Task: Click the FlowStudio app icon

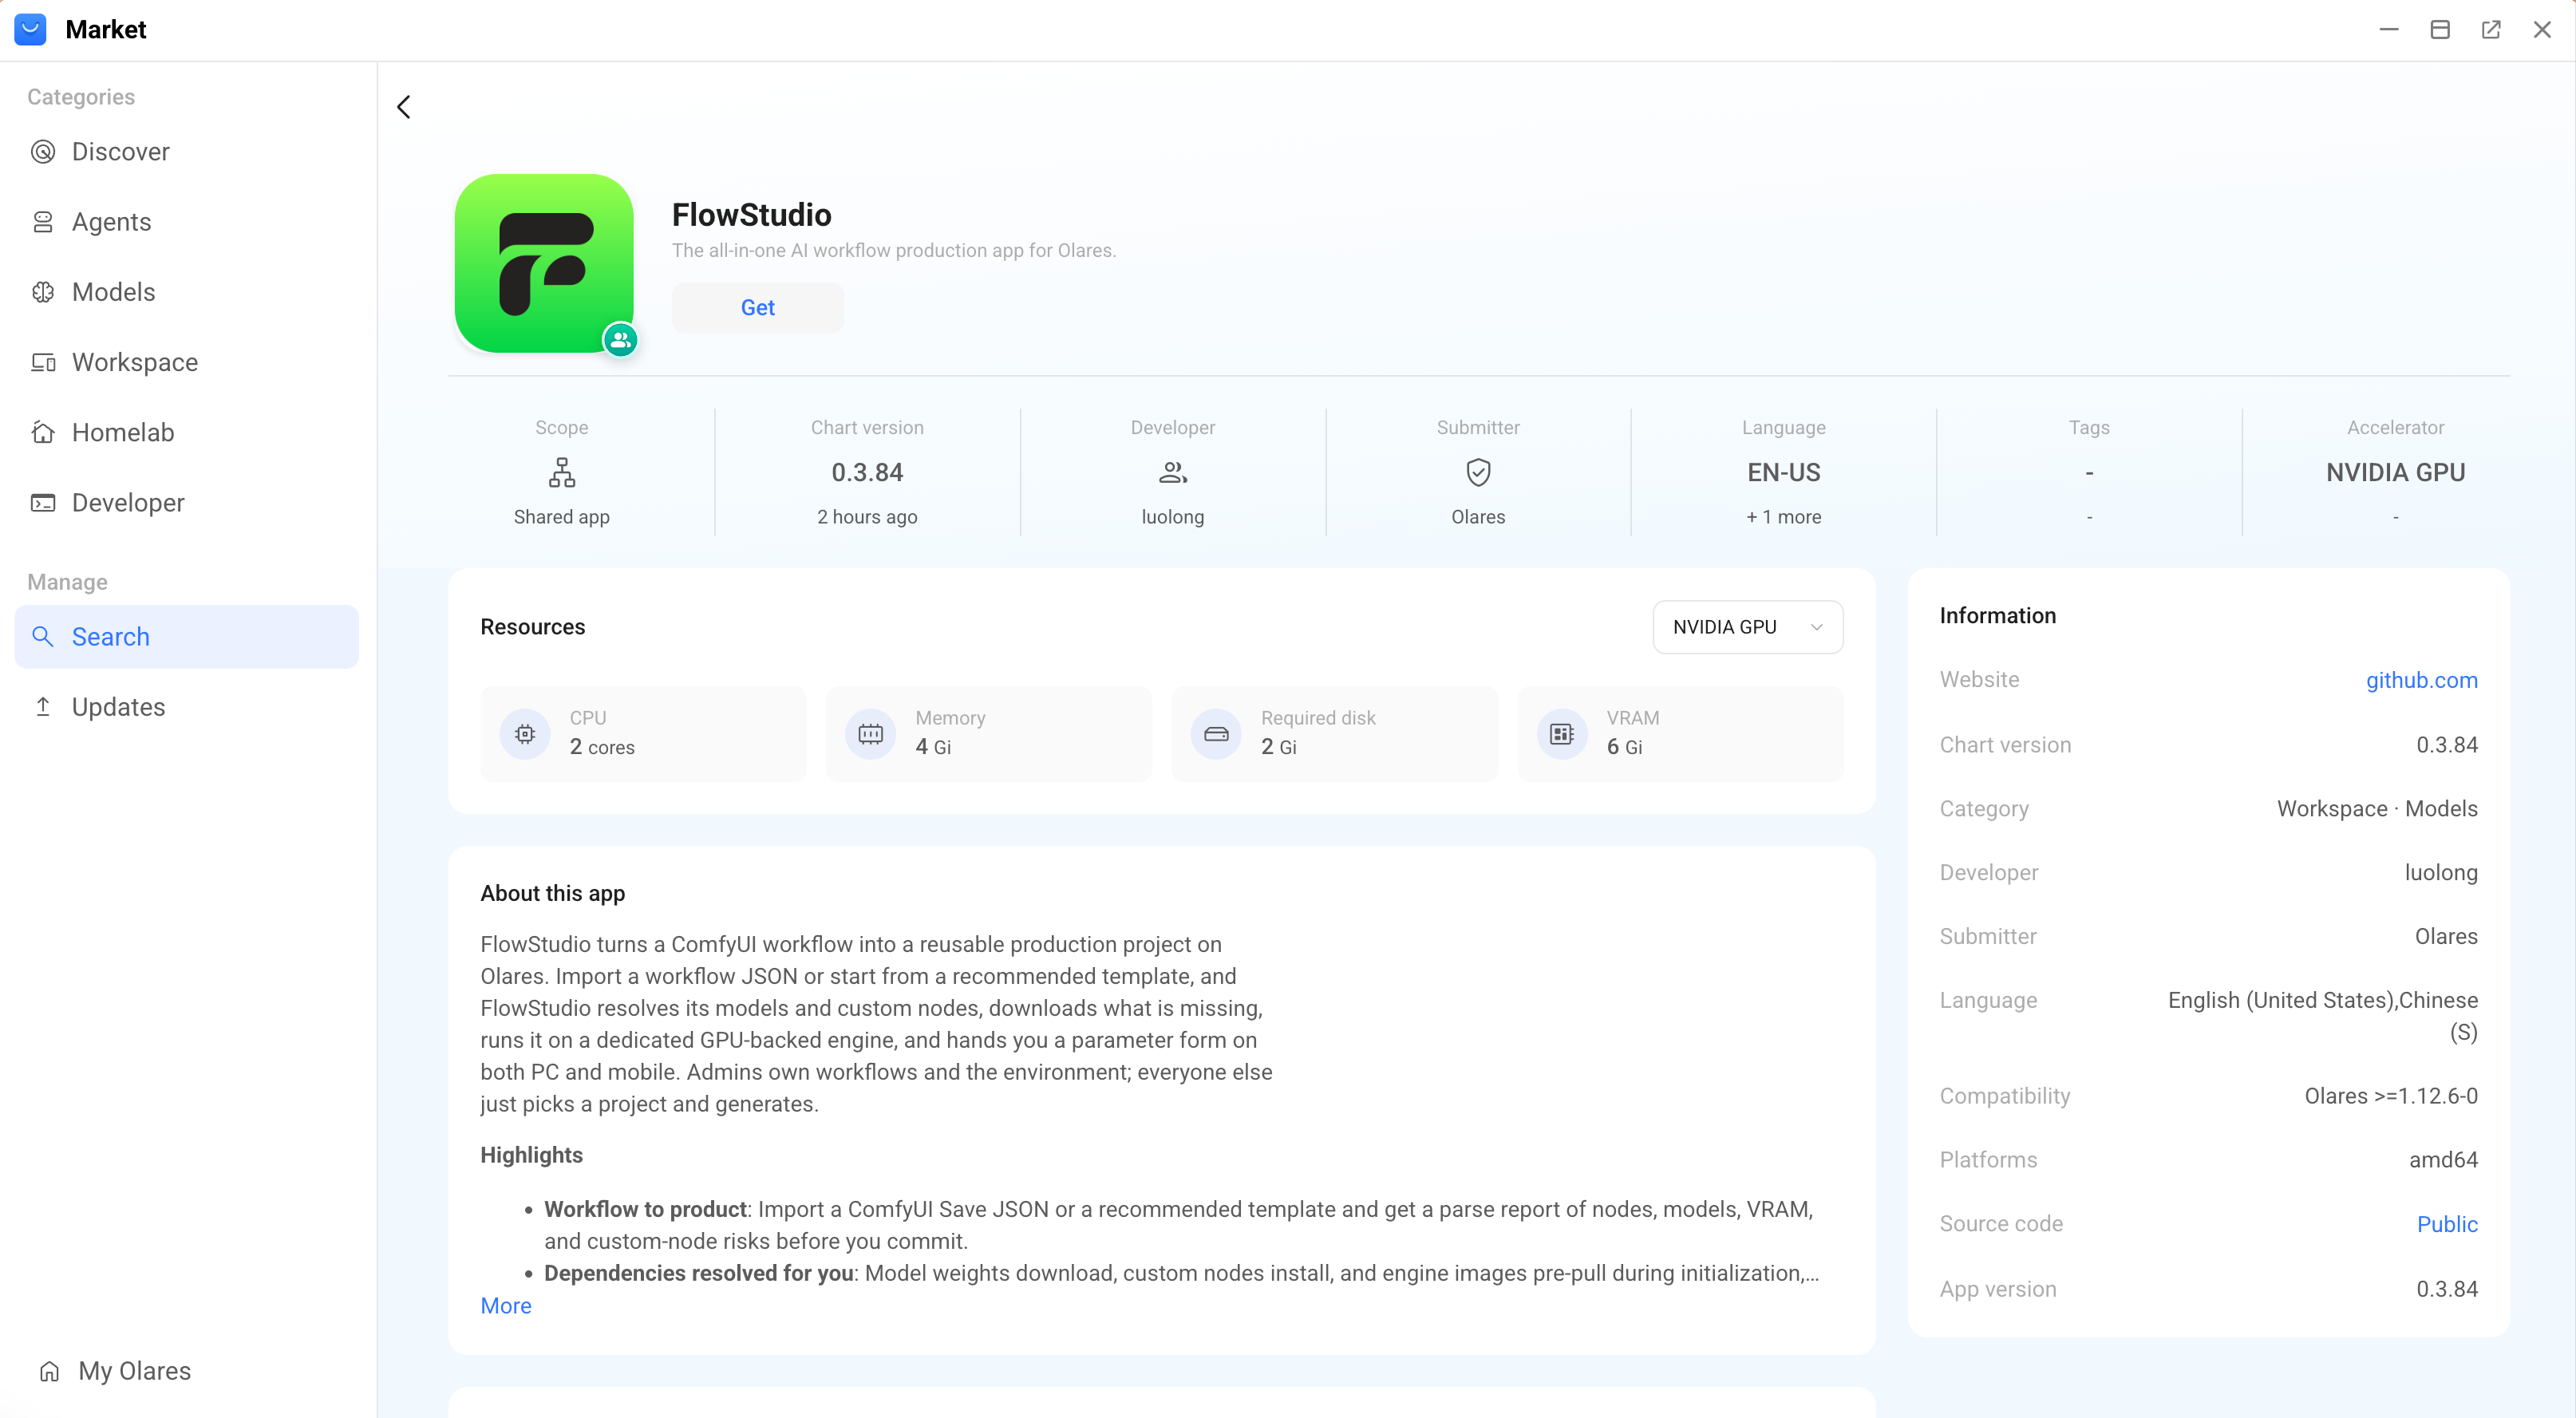Action: (x=544, y=263)
